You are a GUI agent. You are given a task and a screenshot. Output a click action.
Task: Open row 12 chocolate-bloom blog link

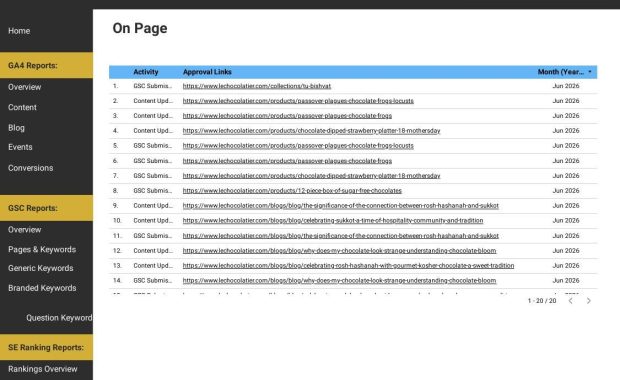(339, 251)
